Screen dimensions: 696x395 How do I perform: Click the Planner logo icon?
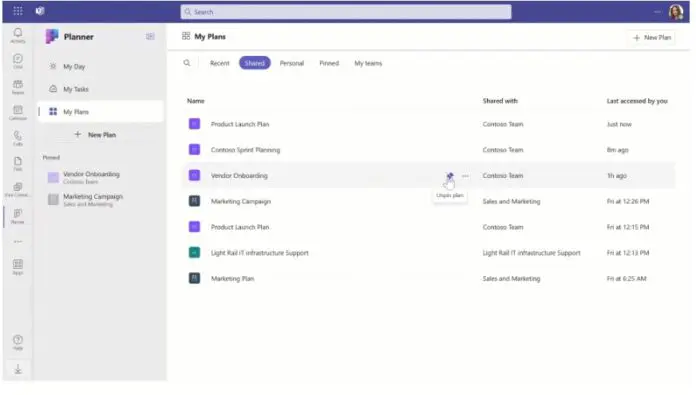[52, 36]
